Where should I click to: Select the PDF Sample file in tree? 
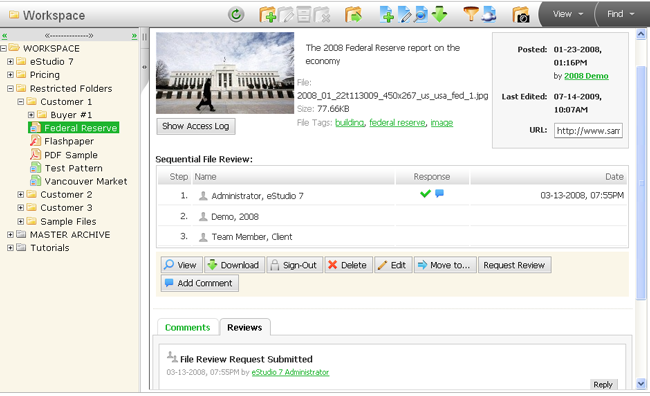pyautogui.click(x=71, y=155)
